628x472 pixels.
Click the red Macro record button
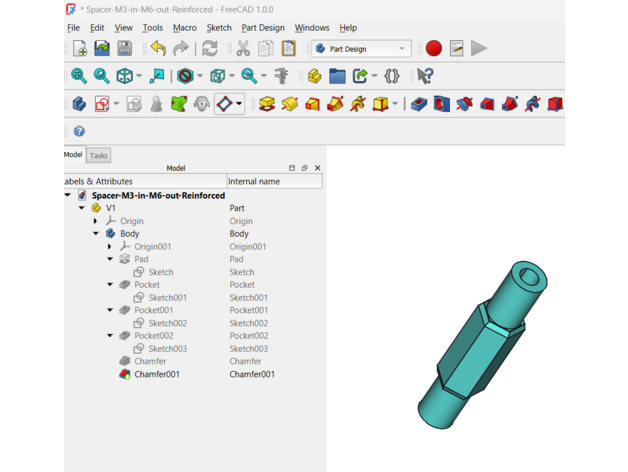click(x=434, y=49)
